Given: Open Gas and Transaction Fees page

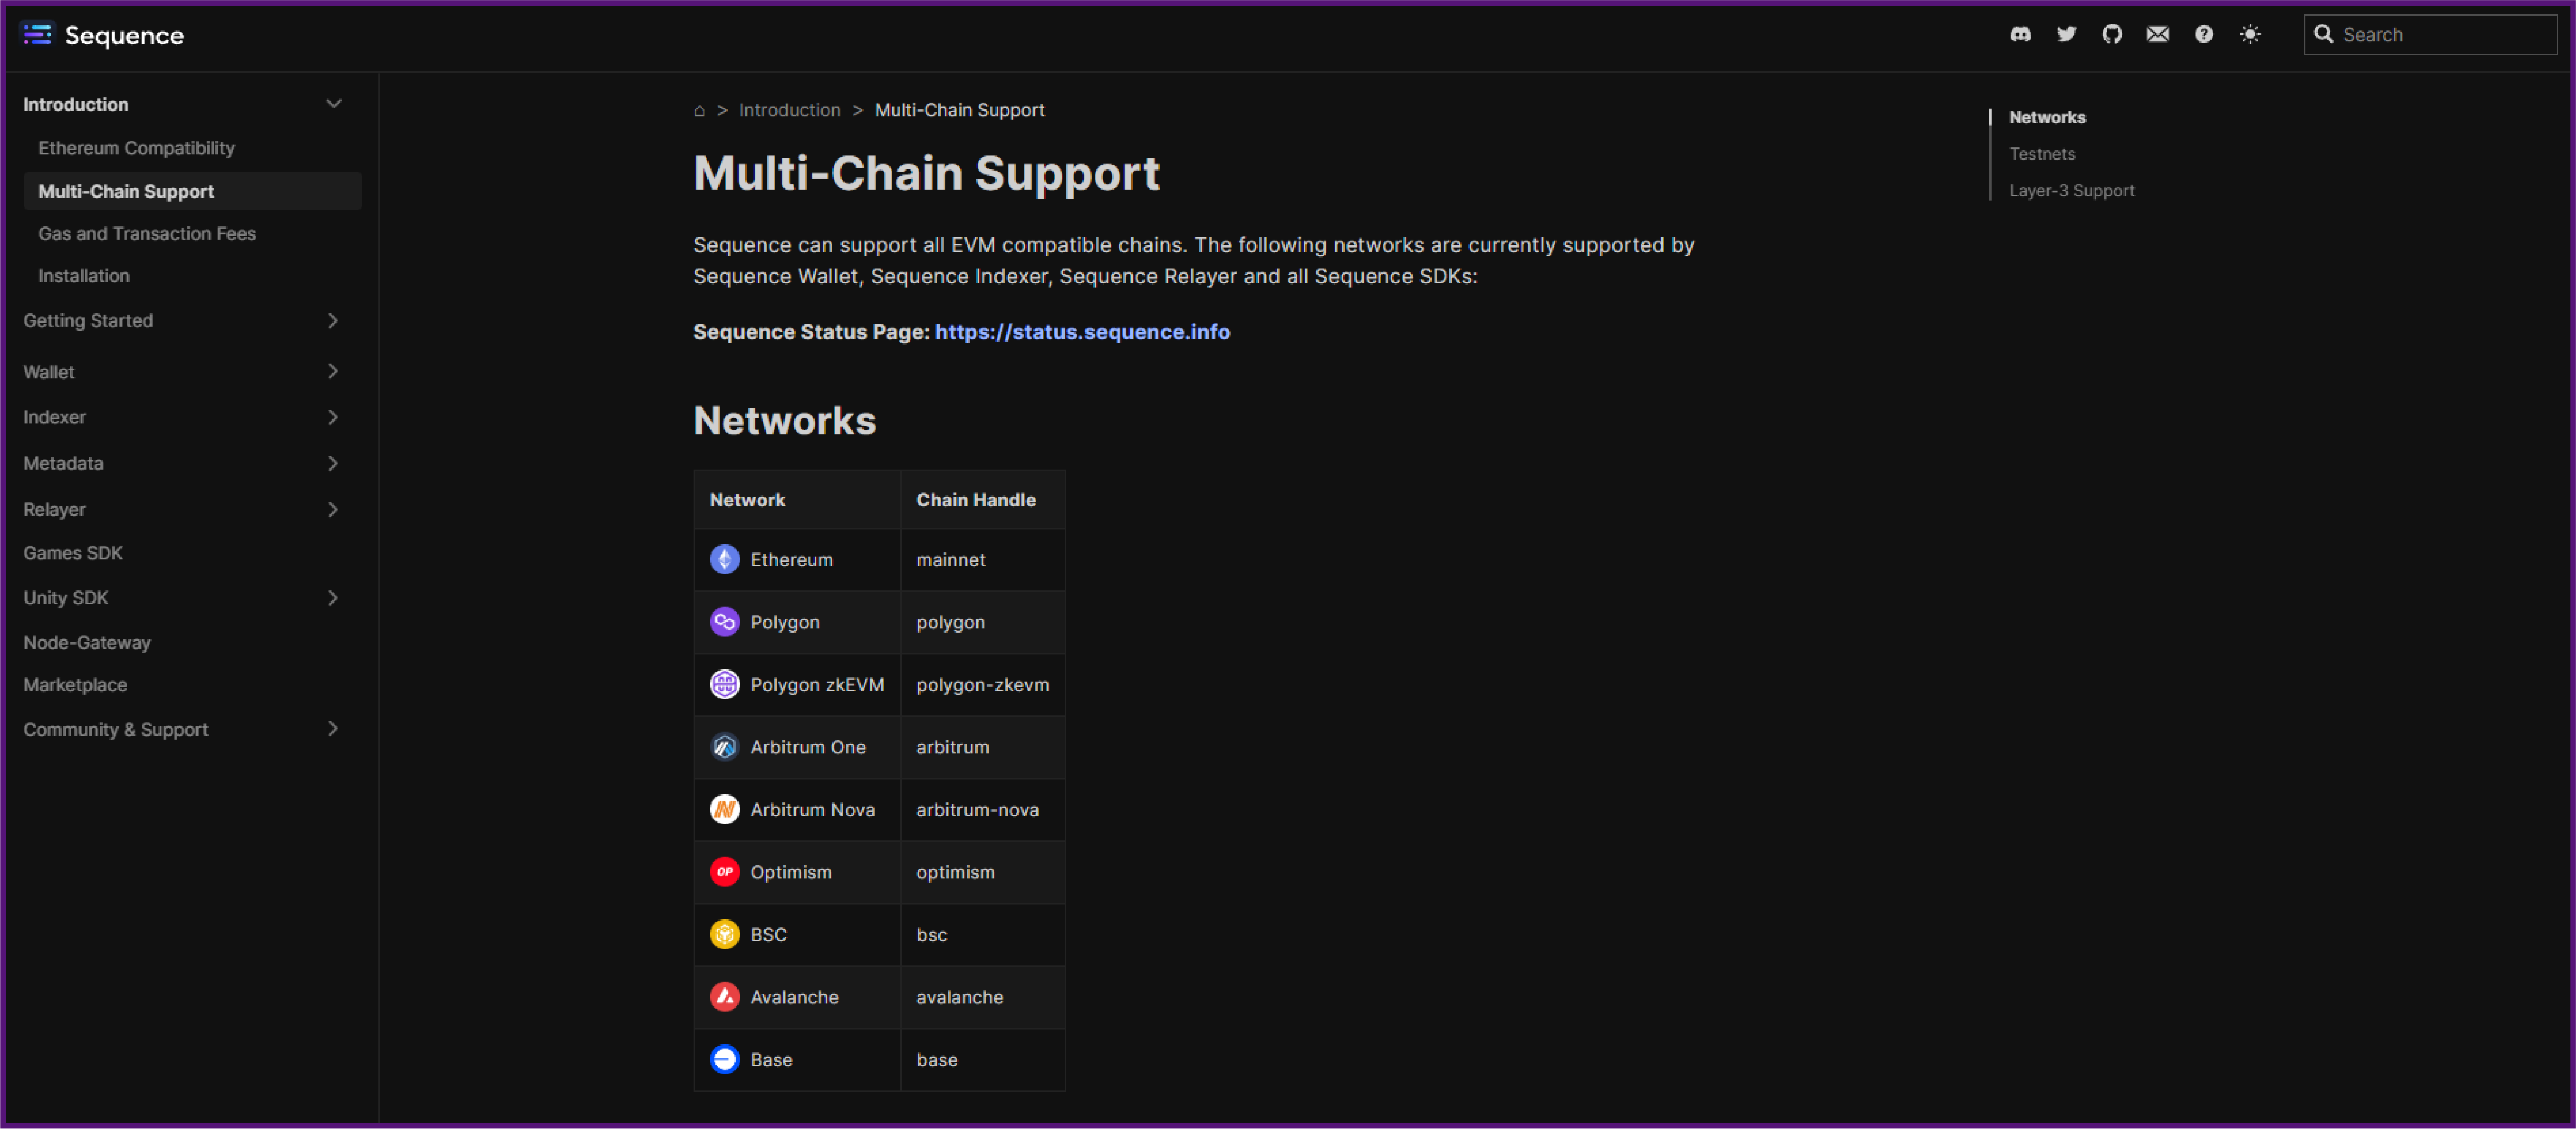Looking at the screenshot, I should pos(147,233).
